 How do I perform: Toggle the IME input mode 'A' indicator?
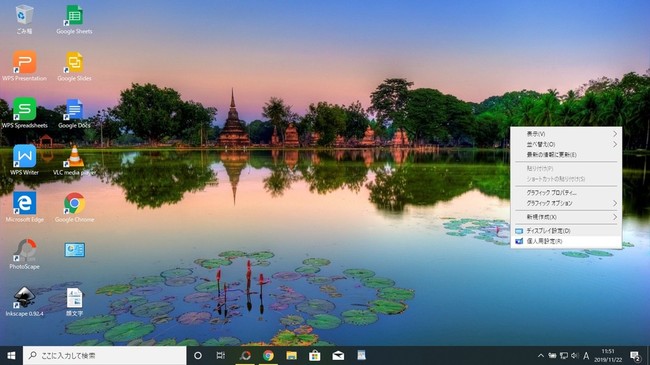coord(586,355)
